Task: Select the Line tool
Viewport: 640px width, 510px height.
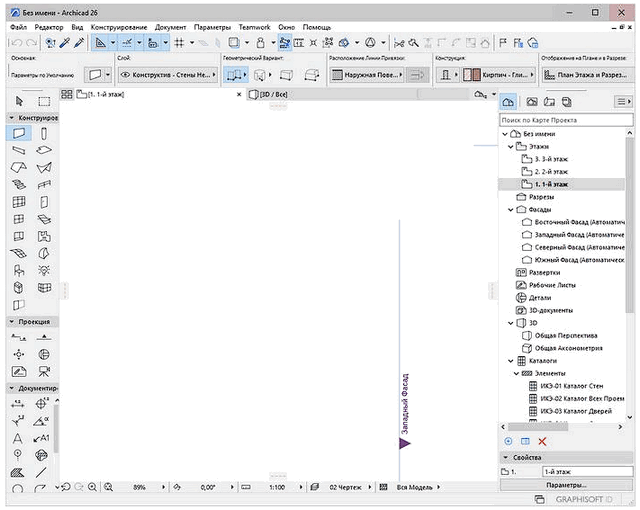Action: [x=41, y=473]
